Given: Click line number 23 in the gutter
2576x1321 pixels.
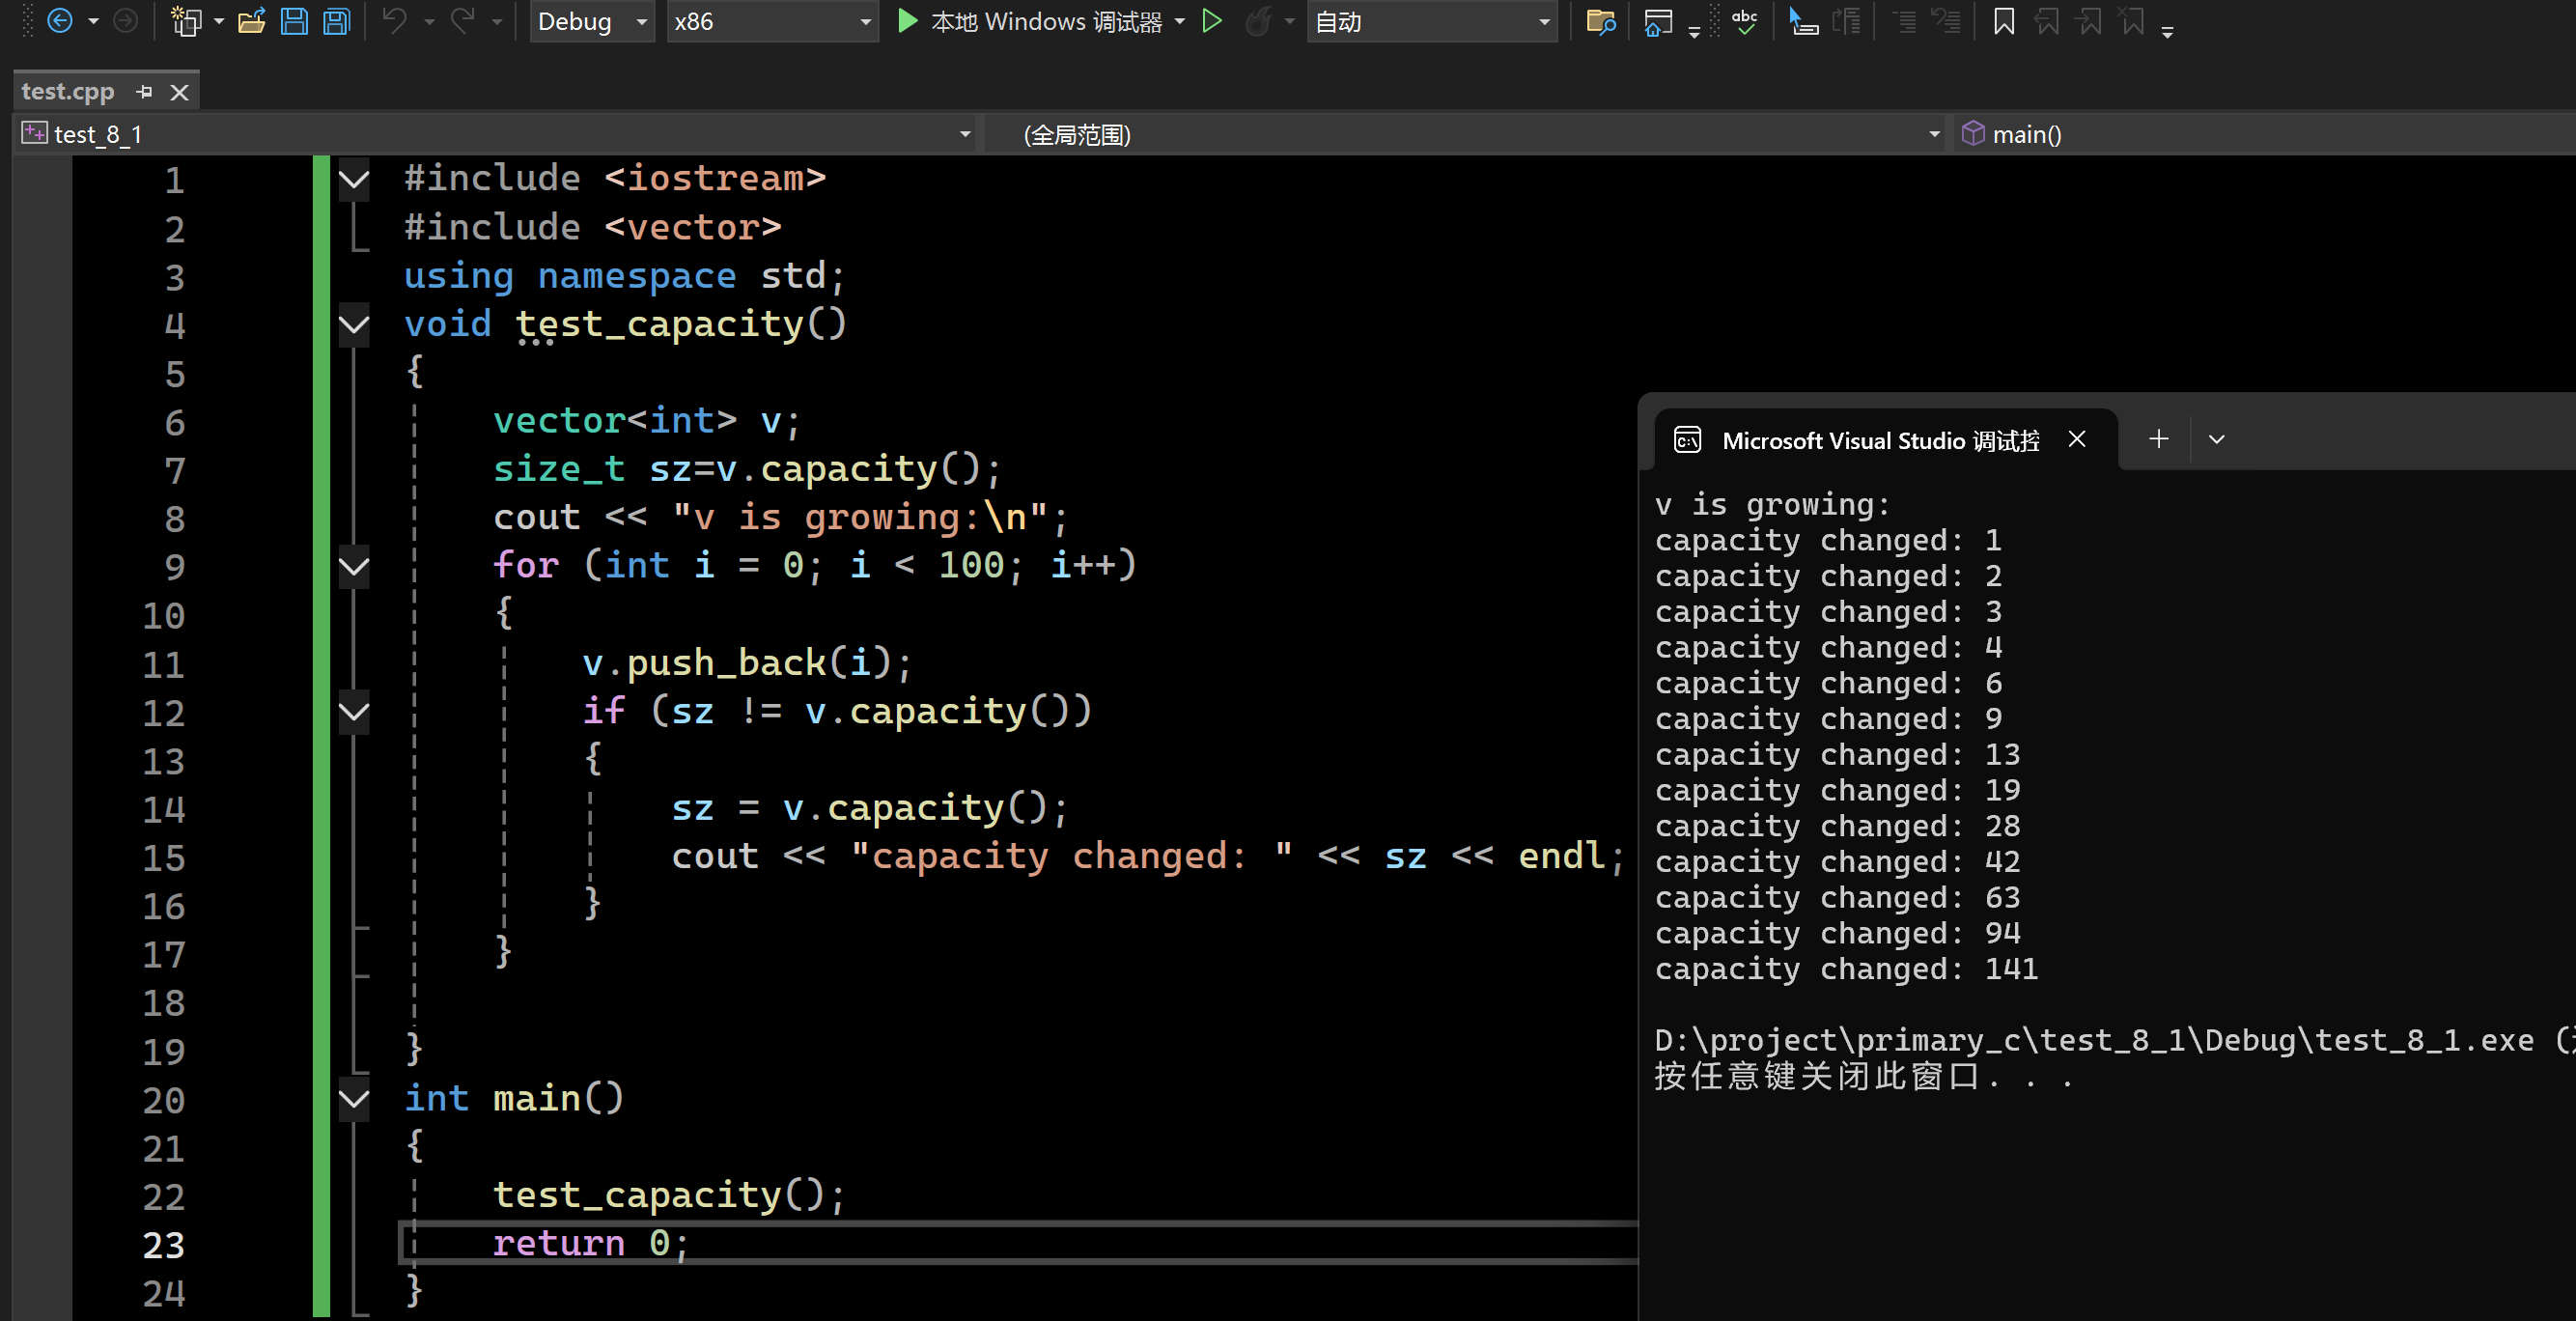Looking at the screenshot, I should pyautogui.click(x=163, y=1245).
